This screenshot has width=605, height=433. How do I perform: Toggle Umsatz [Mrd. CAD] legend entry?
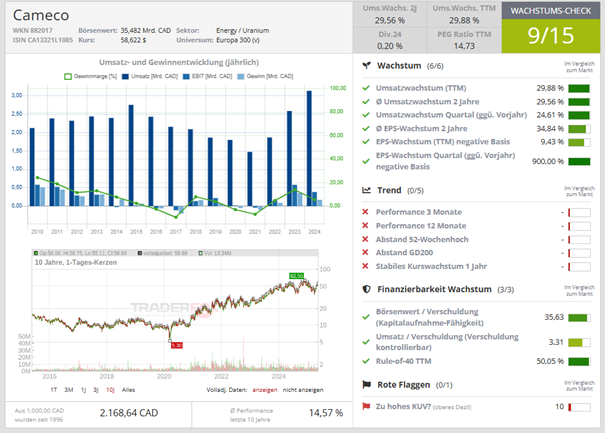[150, 76]
